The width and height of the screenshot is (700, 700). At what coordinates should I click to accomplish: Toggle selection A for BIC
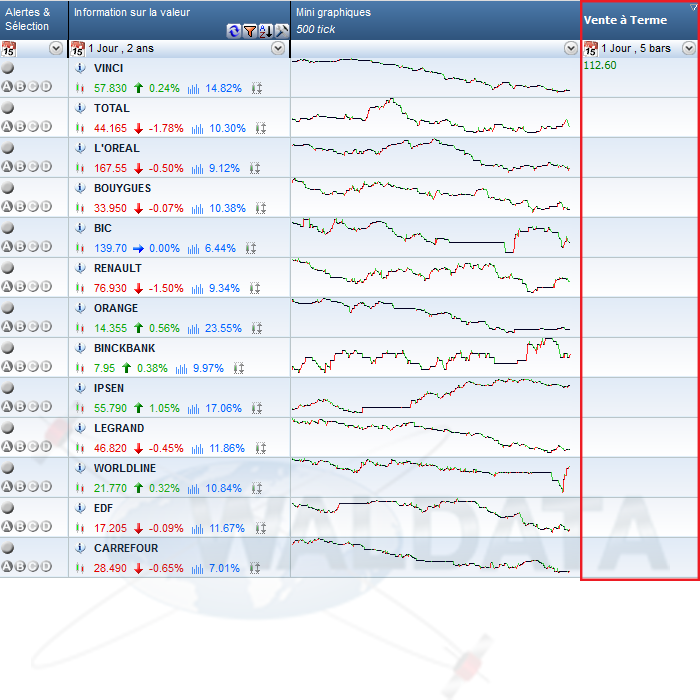[x=7, y=246]
